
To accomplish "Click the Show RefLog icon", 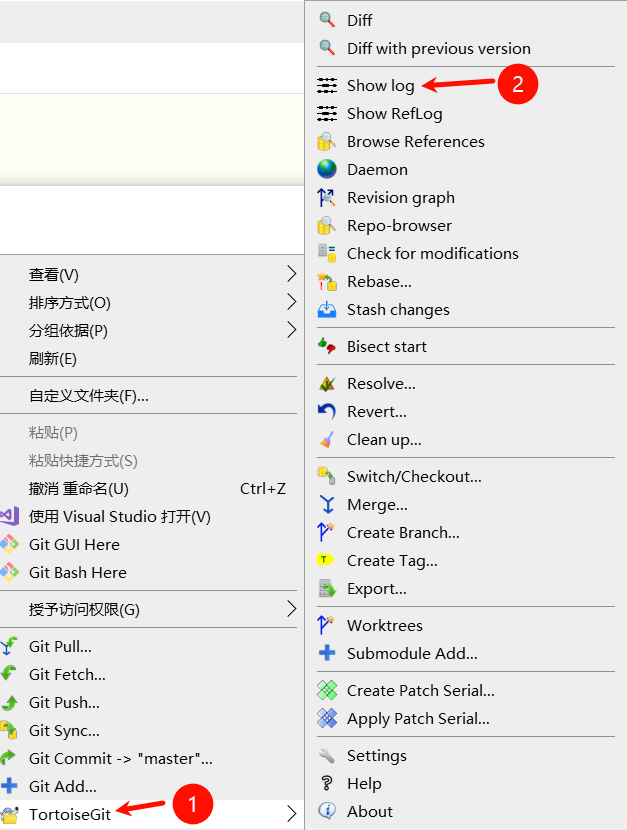I will pos(327,113).
